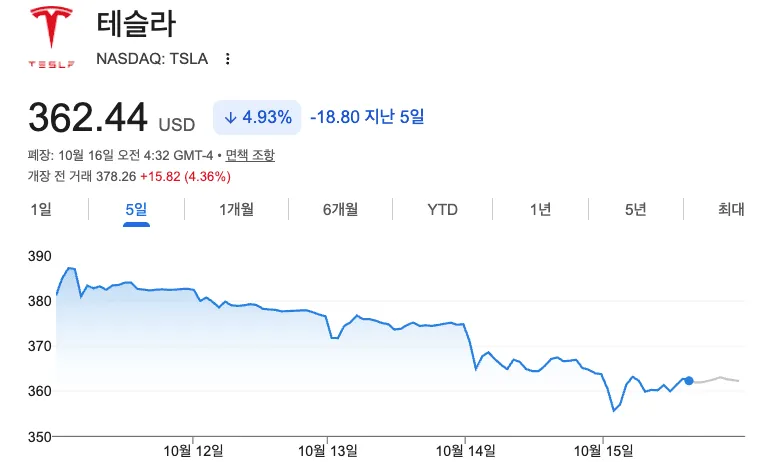Click the 10월 14일 date marker on axis
The height and width of the screenshot is (462, 761).
click(x=465, y=451)
